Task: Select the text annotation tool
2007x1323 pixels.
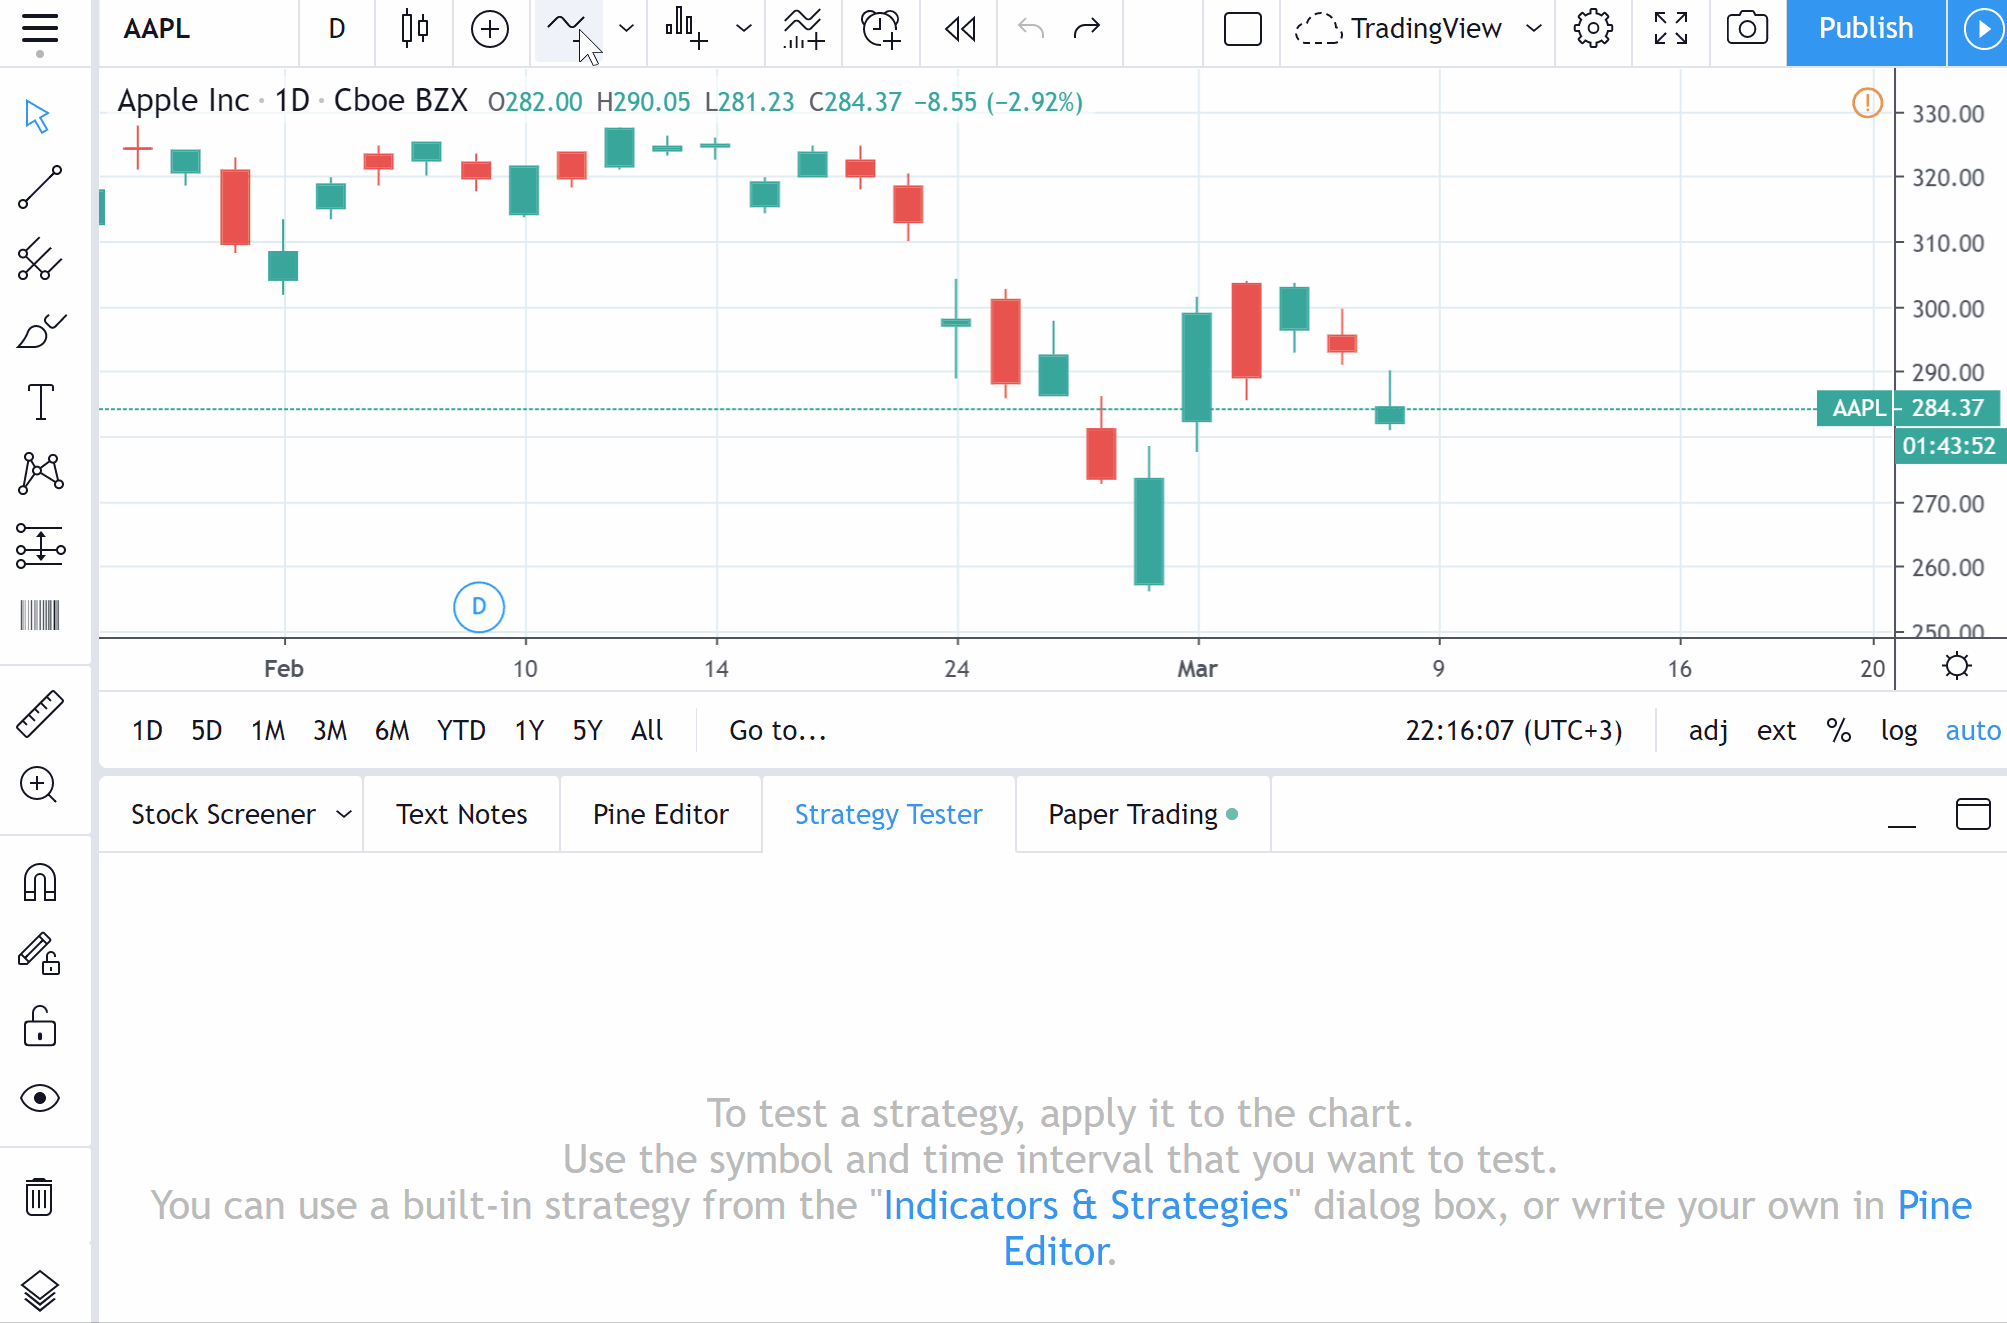Action: (x=40, y=402)
